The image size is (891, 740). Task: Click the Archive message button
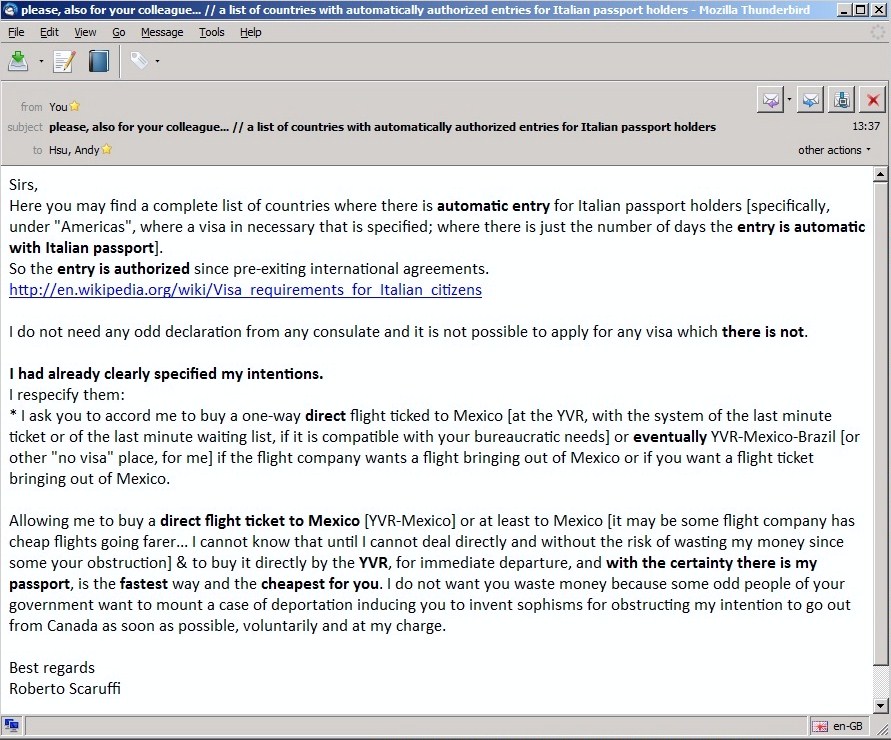click(842, 101)
